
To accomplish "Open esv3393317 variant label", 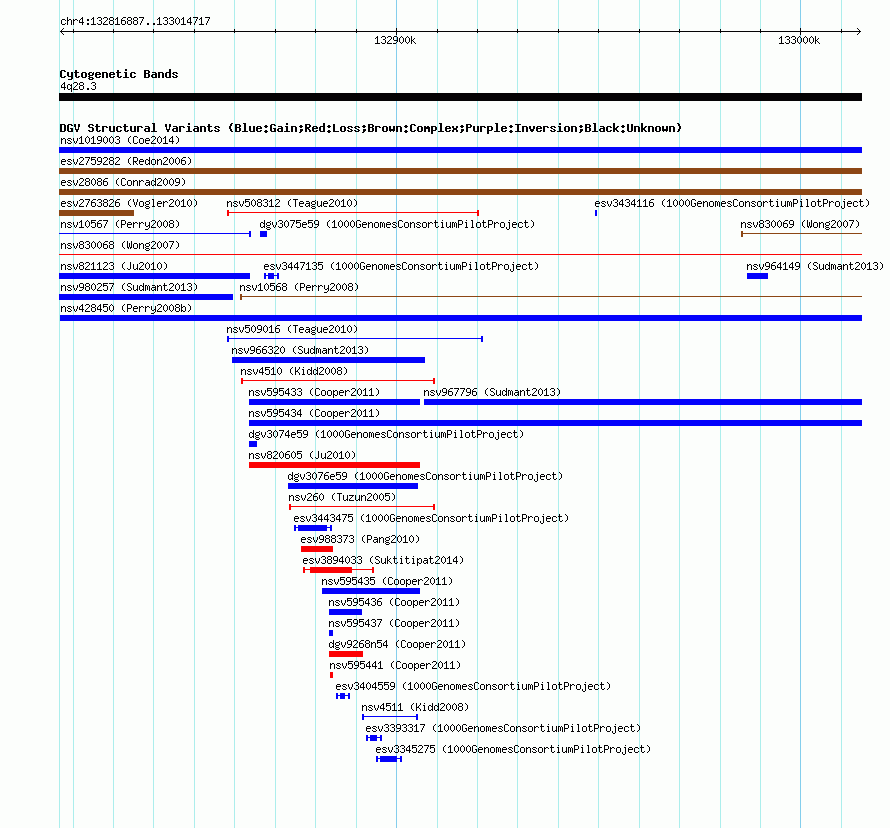I will click(x=503, y=728).
